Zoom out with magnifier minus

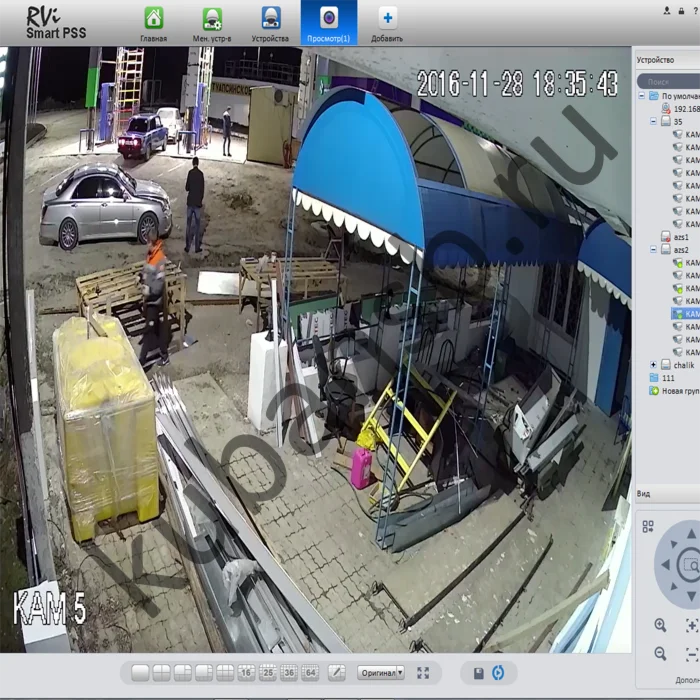pos(660,654)
